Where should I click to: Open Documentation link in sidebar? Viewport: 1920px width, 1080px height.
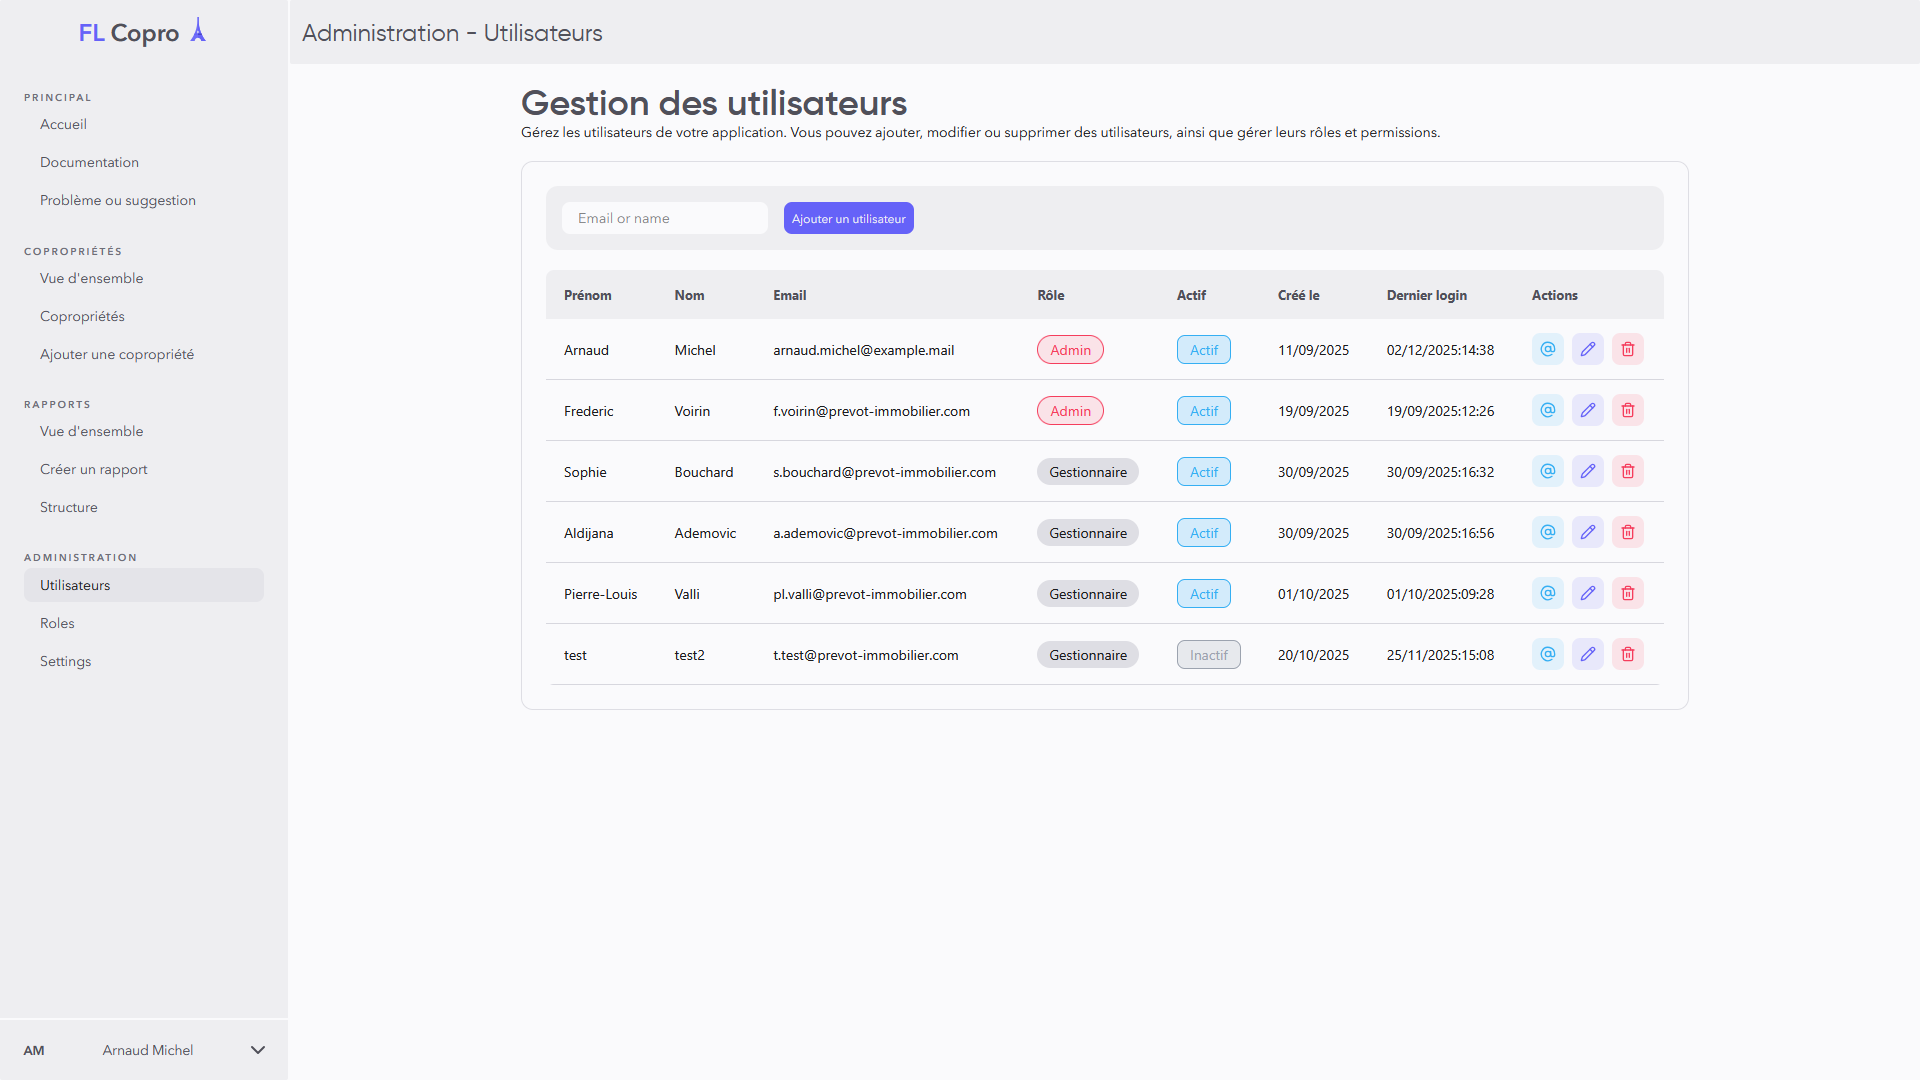pyautogui.click(x=89, y=162)
